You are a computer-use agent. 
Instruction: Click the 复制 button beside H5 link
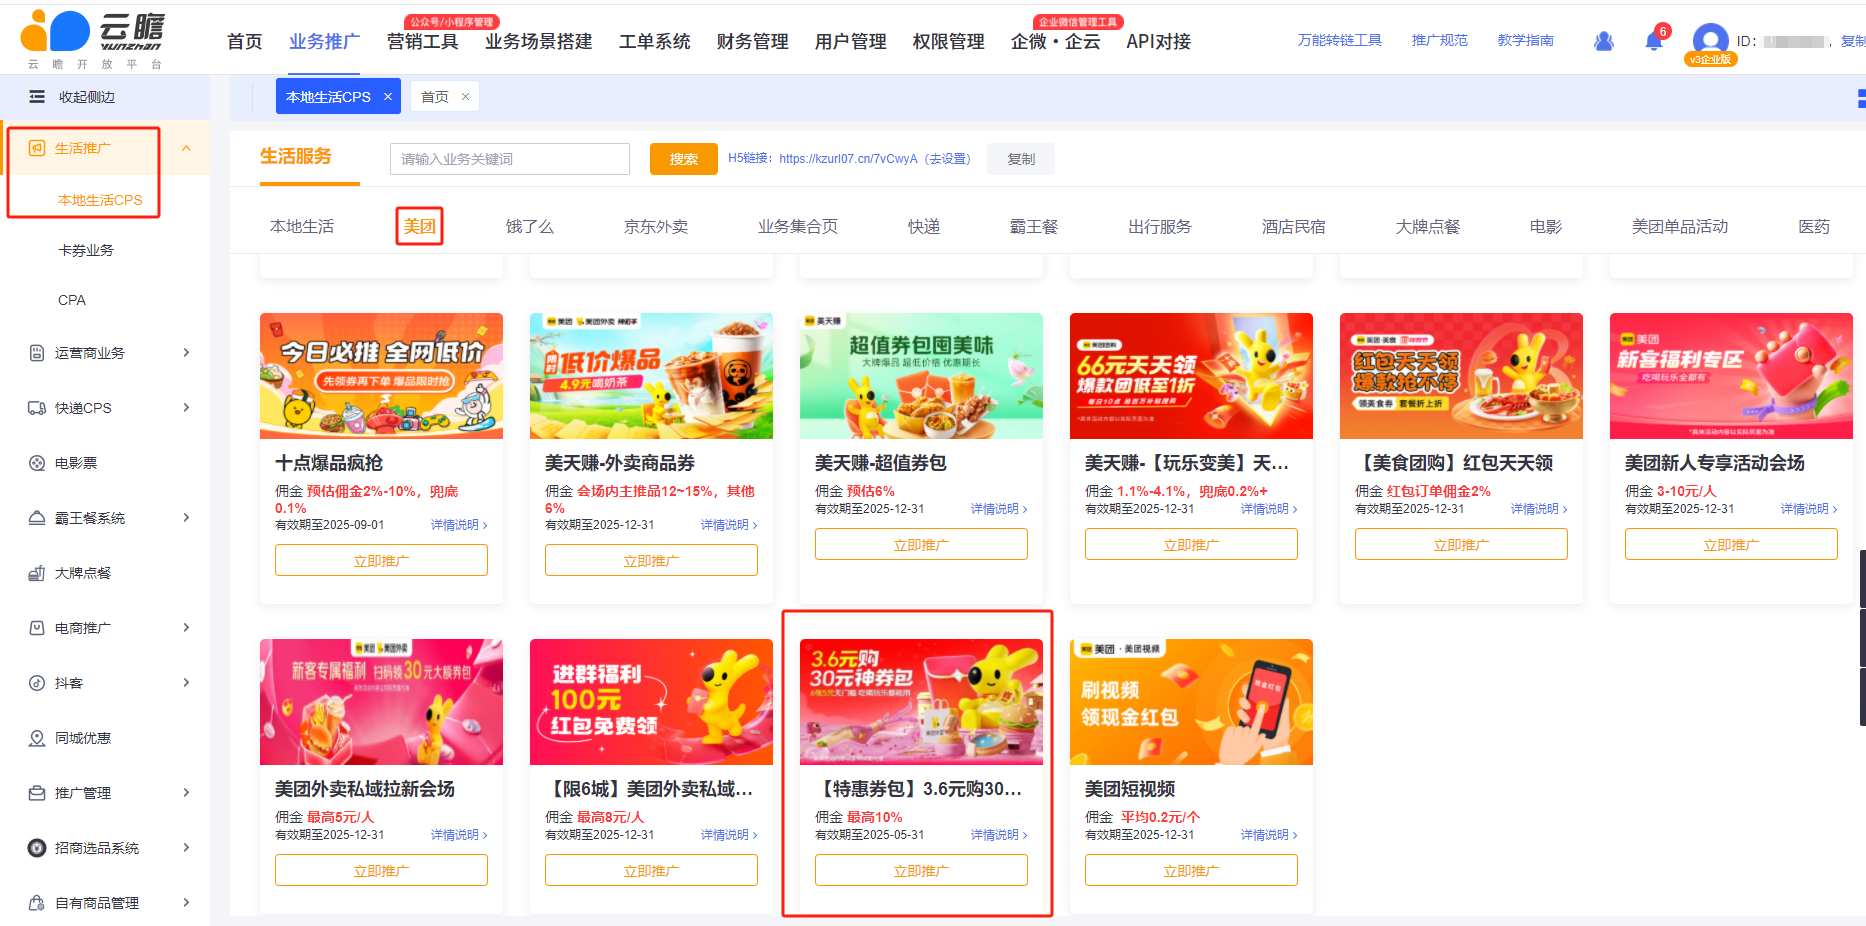[1021, 159]
